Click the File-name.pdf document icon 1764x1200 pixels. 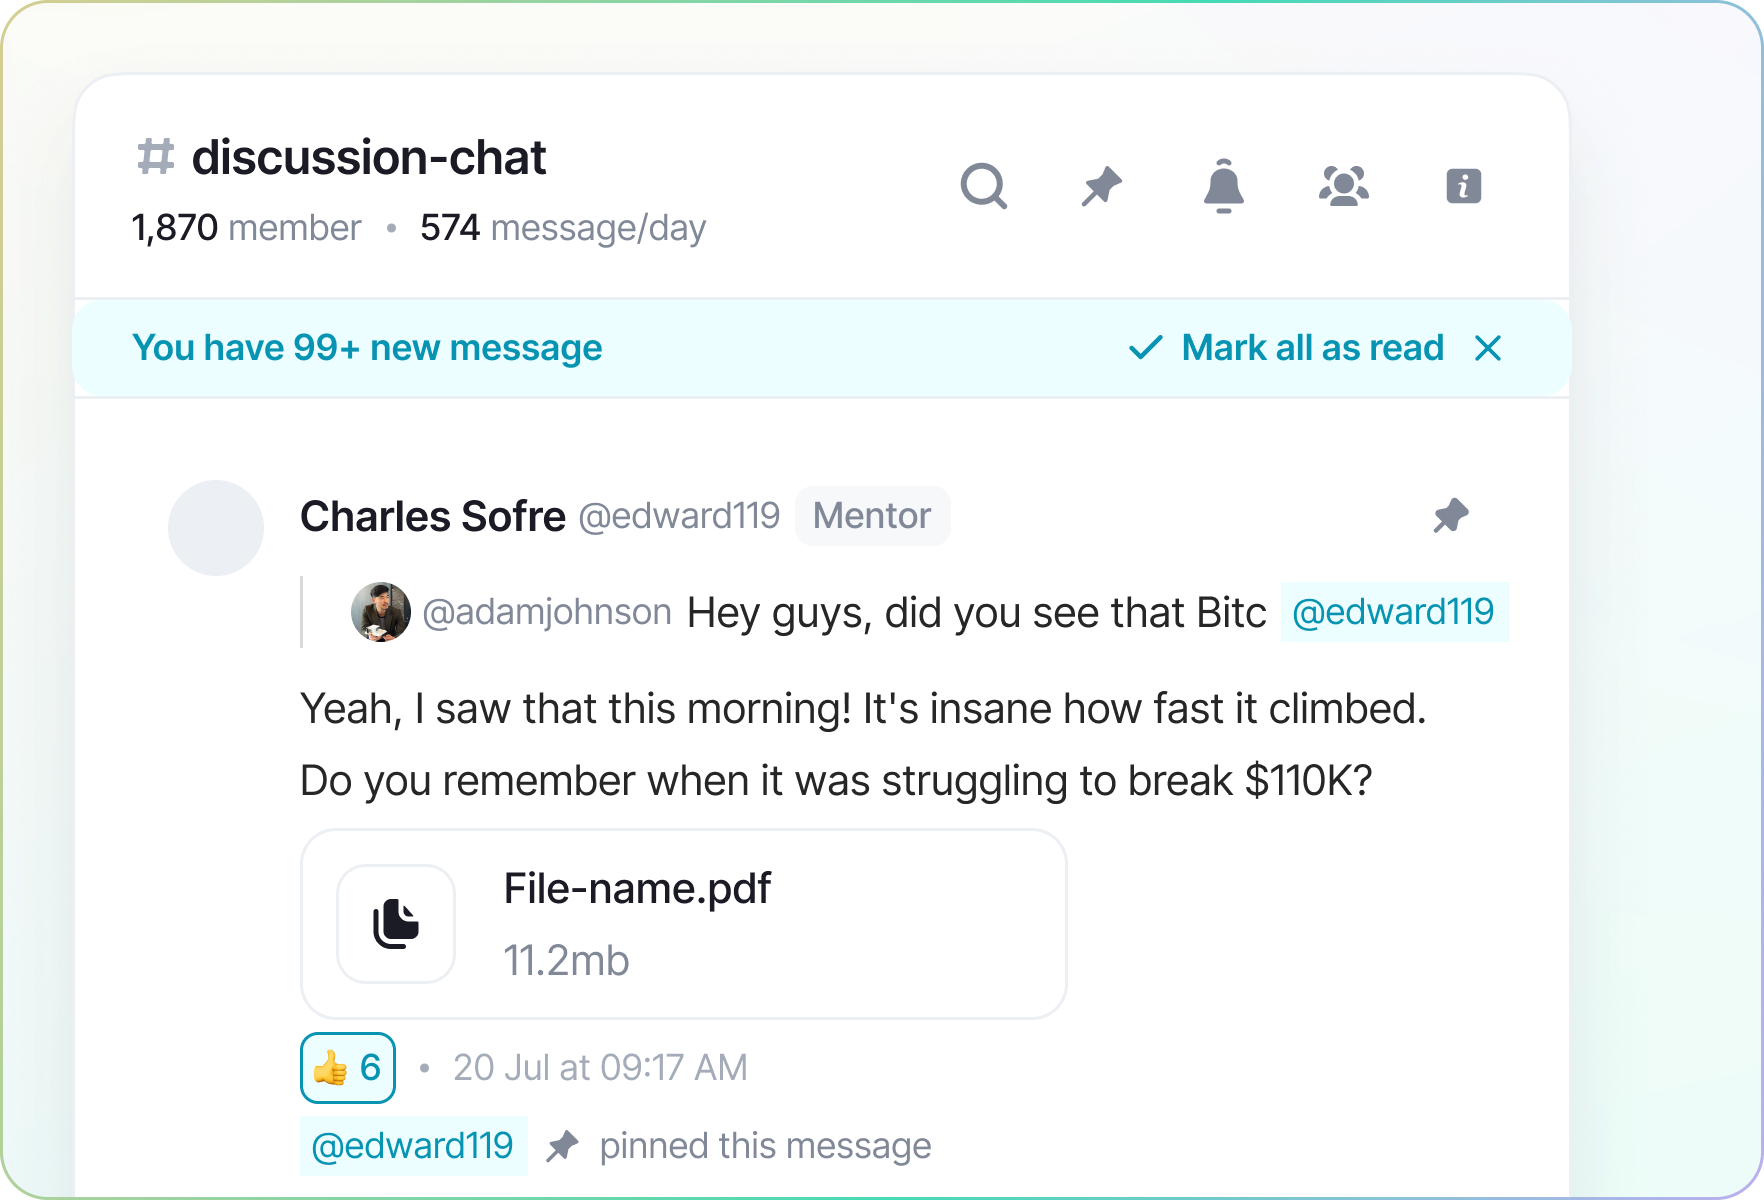(396, 924)
